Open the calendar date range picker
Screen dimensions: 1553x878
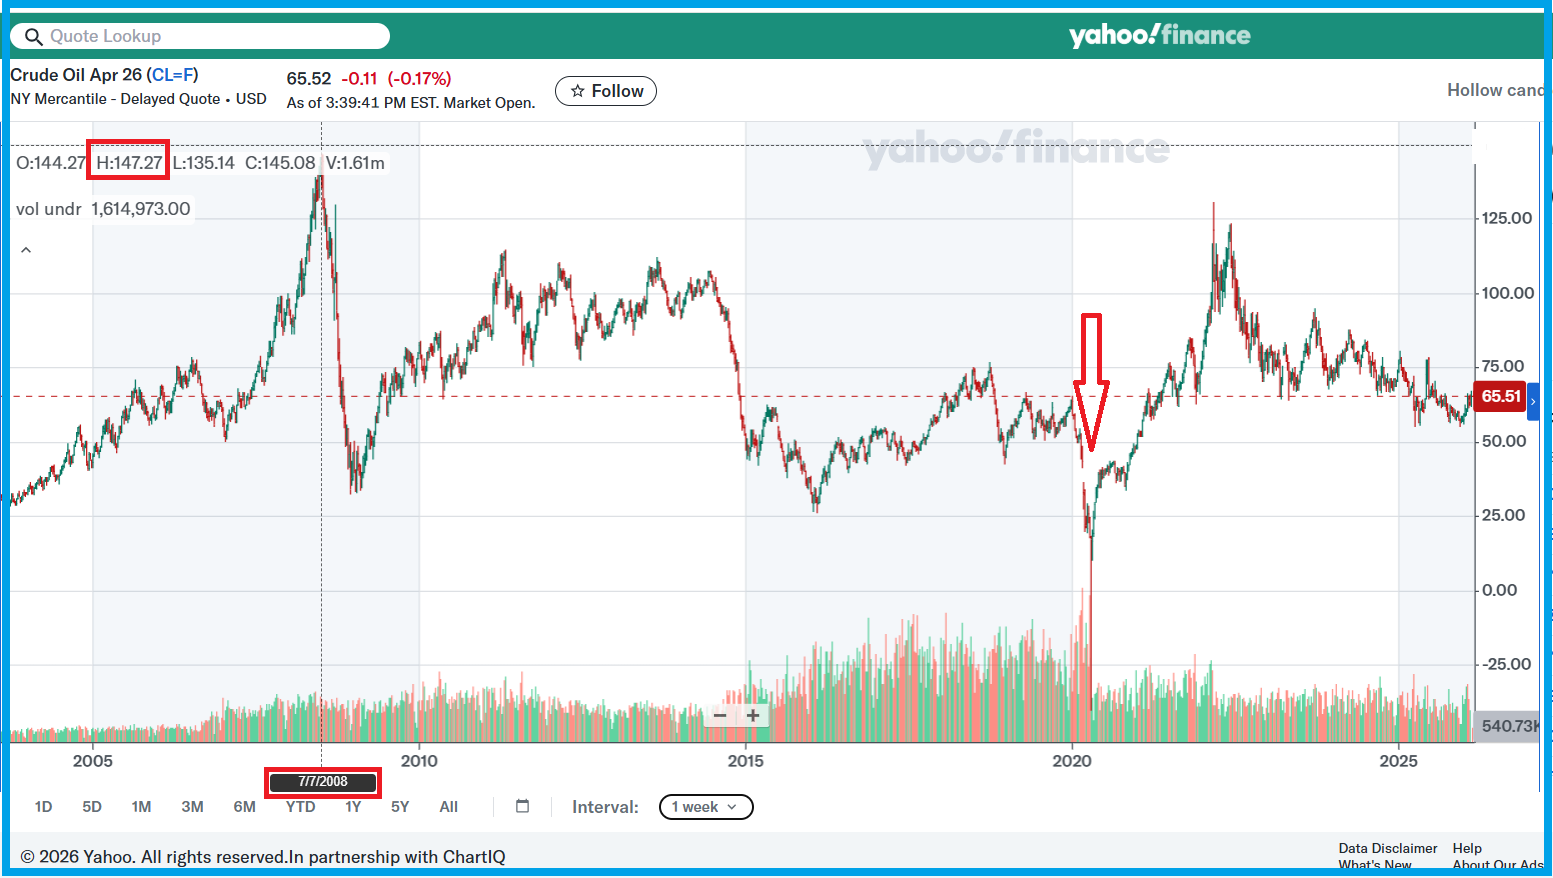[x=522, y=806]
